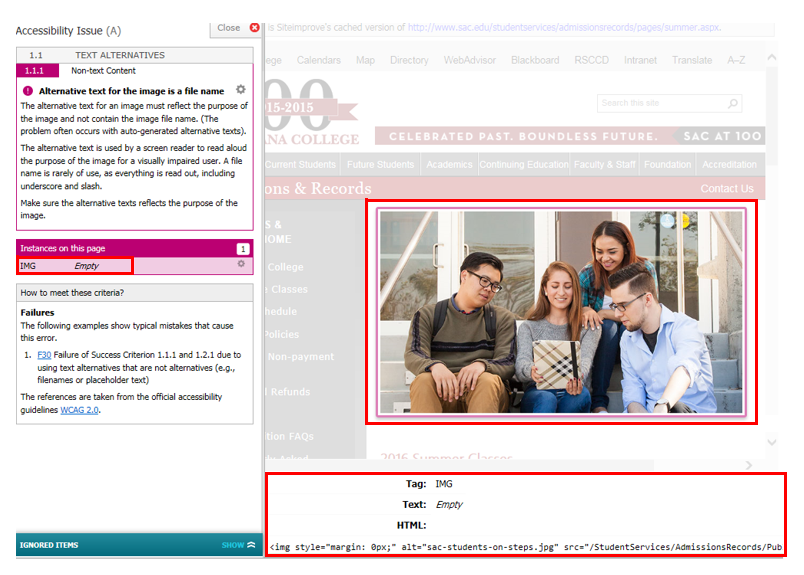Click How to meet these criteria header
The width and height of the screenshot is (804, 575).
point(135,292)
